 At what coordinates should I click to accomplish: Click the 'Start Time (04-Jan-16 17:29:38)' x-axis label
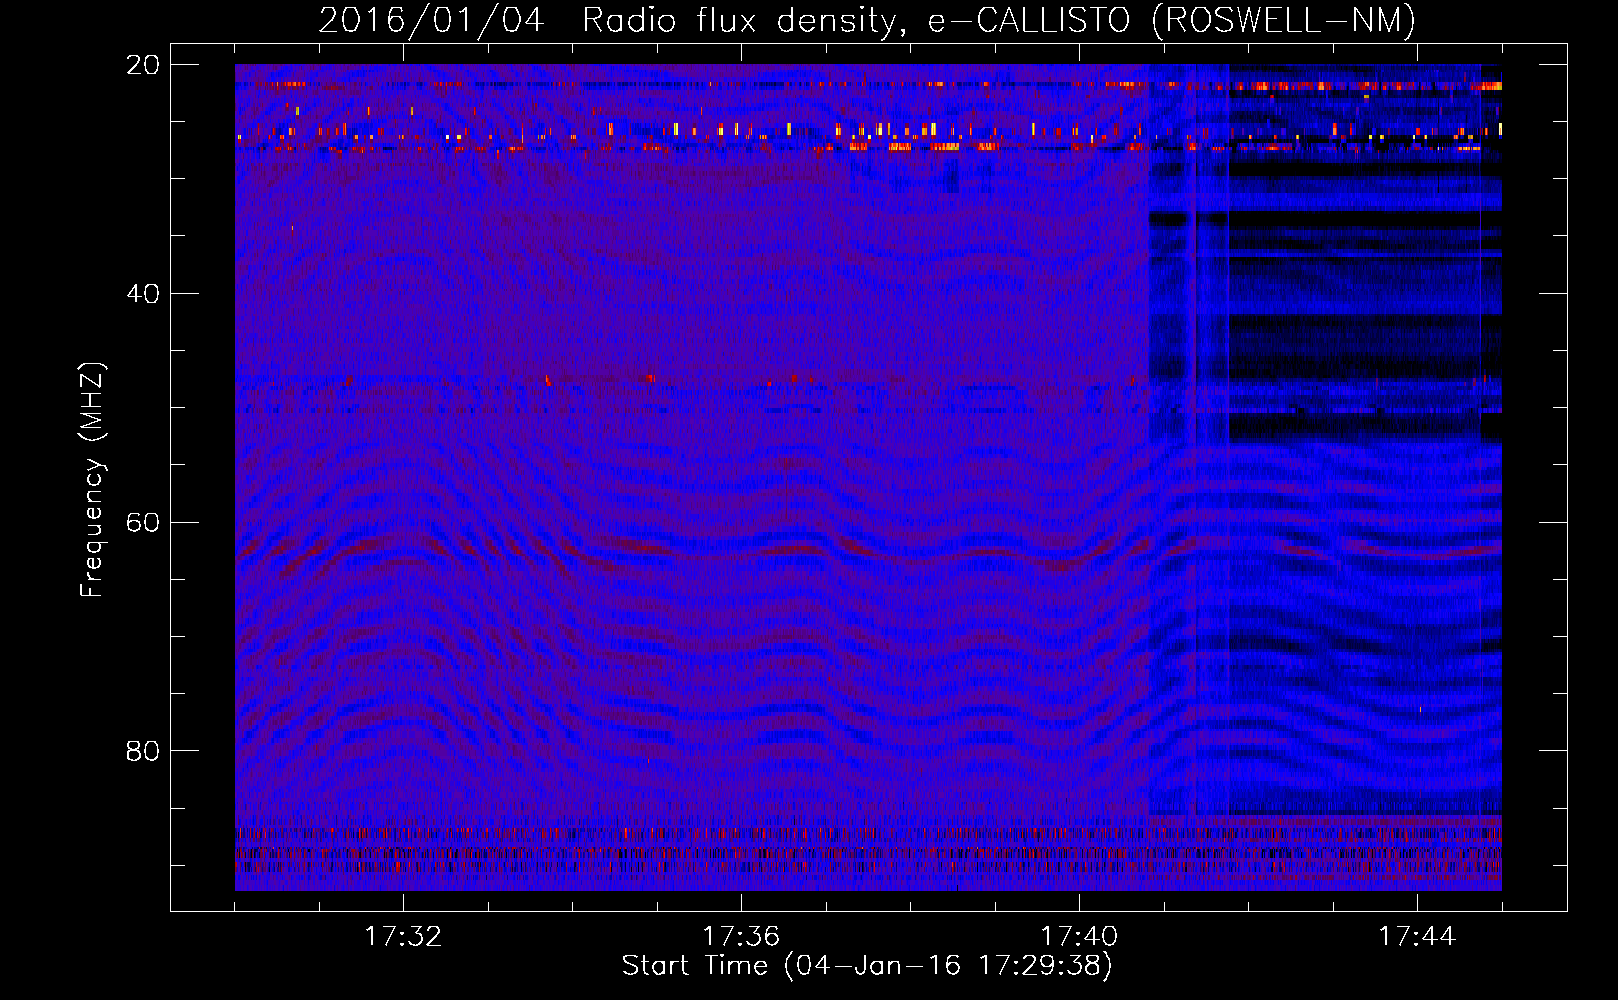pyautogui.click(x=867, y=966)
